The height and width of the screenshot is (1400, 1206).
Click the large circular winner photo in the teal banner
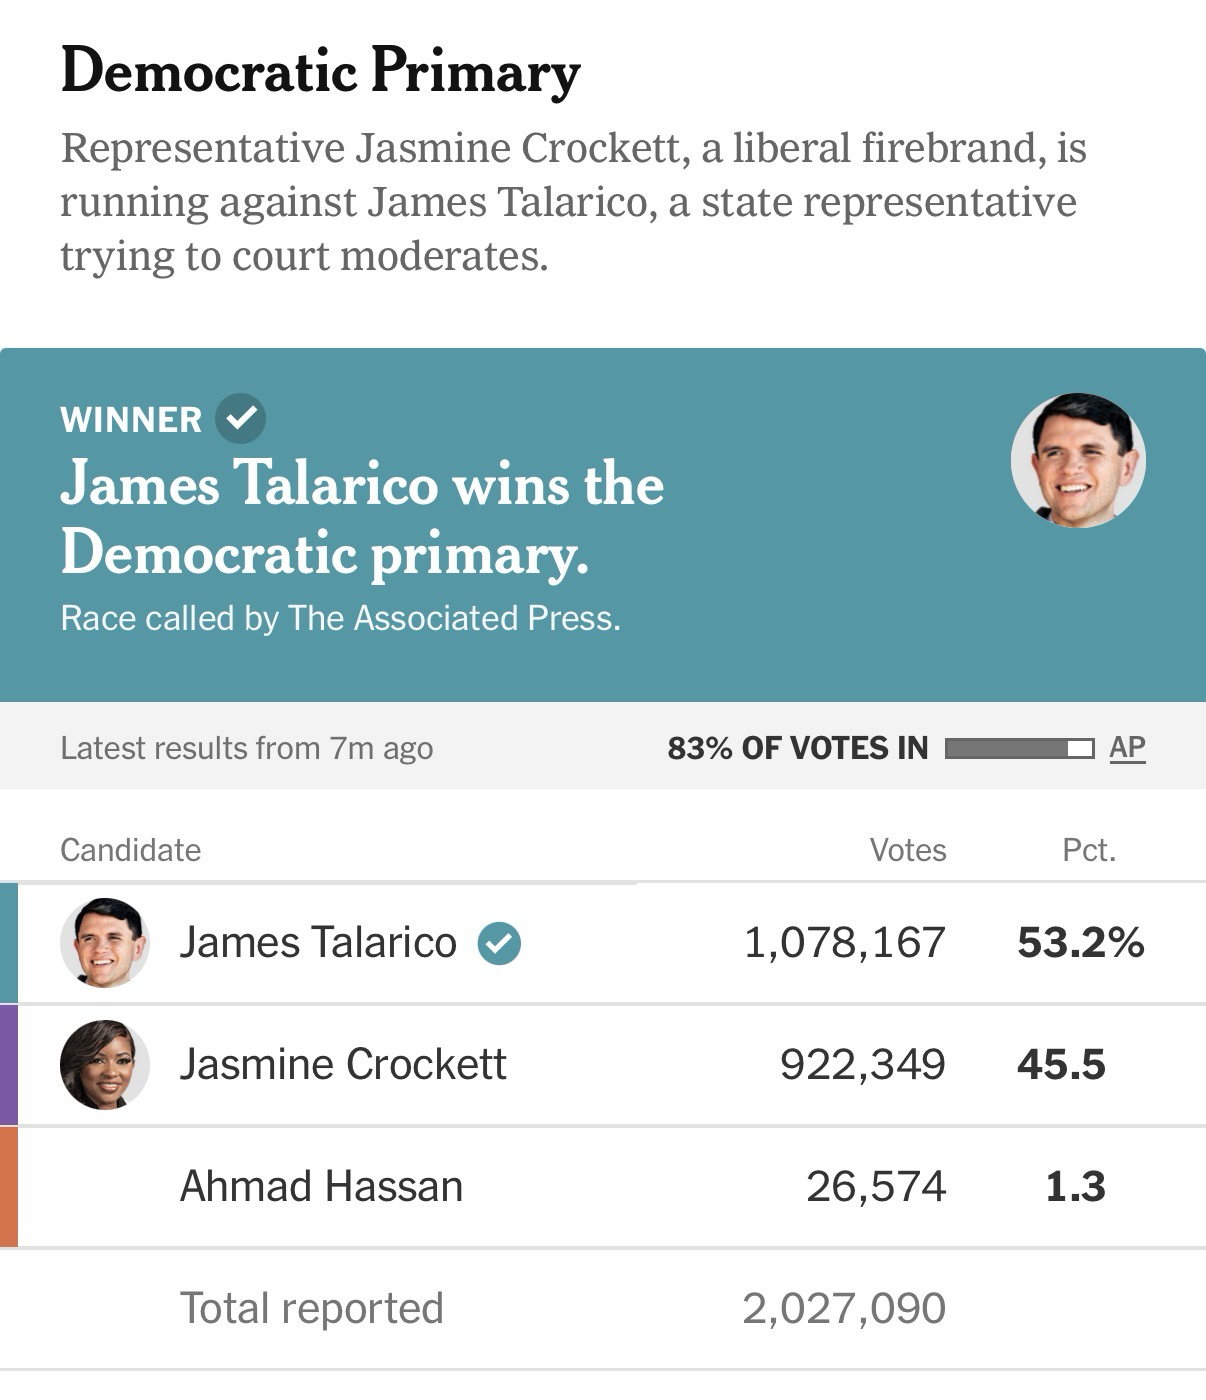coord(1078,460)
